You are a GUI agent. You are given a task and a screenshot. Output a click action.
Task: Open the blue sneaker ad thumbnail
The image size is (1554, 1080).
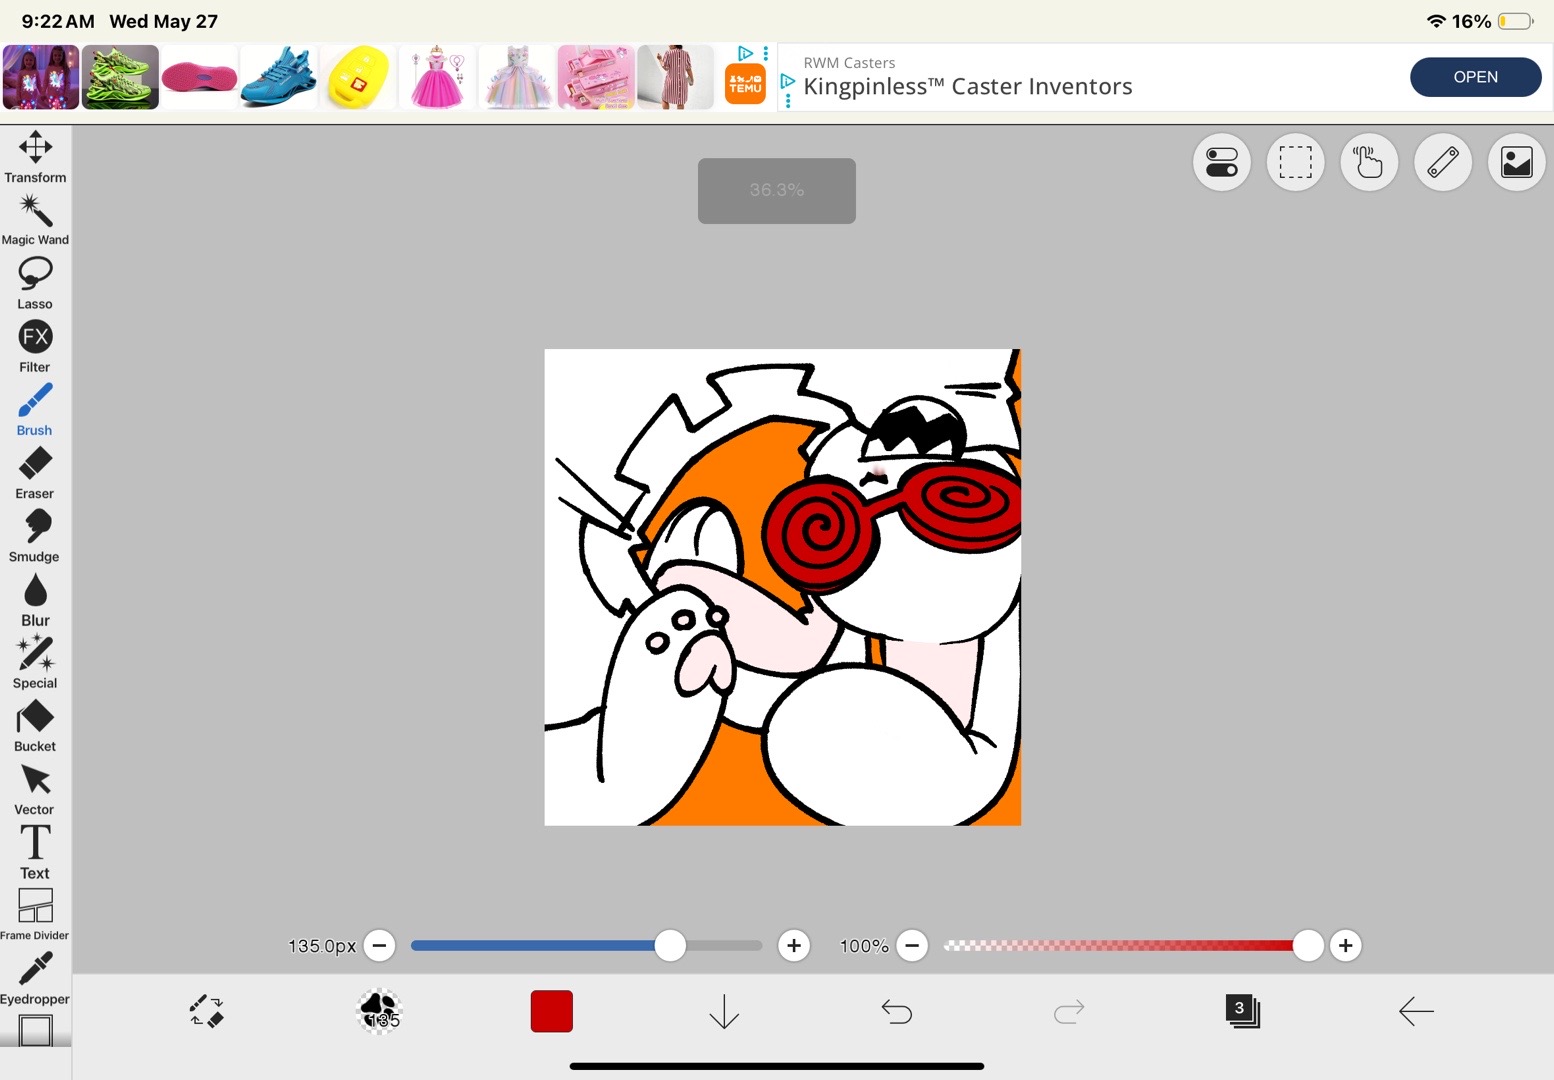tap(279, 77)
